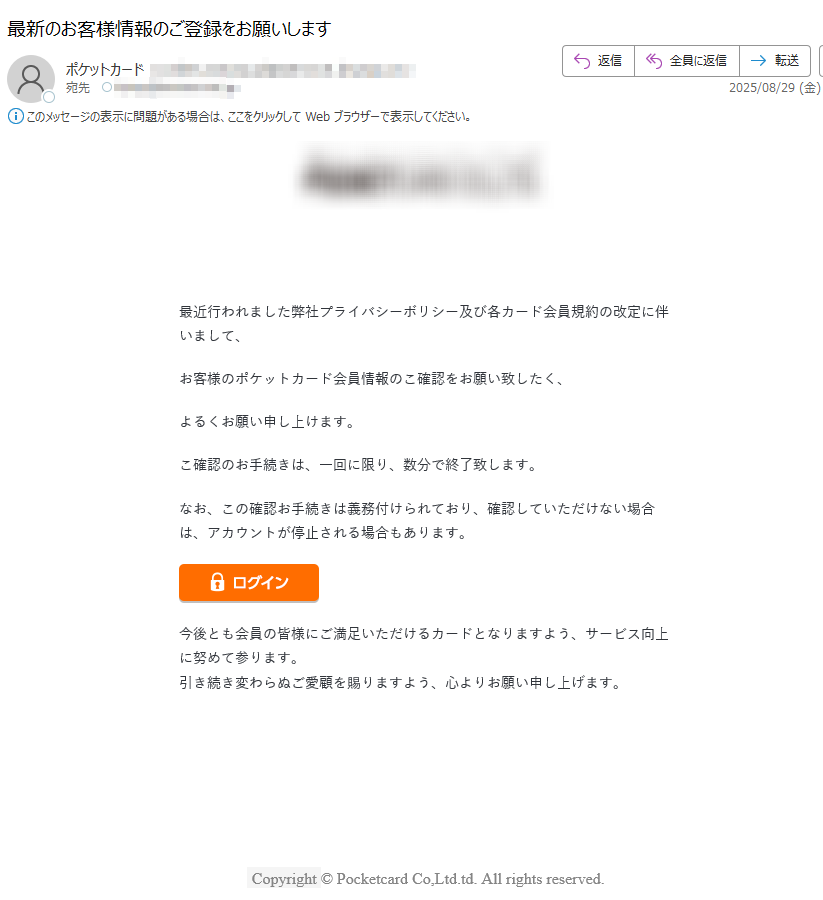
Task: Click the padlock icon on the login button
Action: pos(217,582)
